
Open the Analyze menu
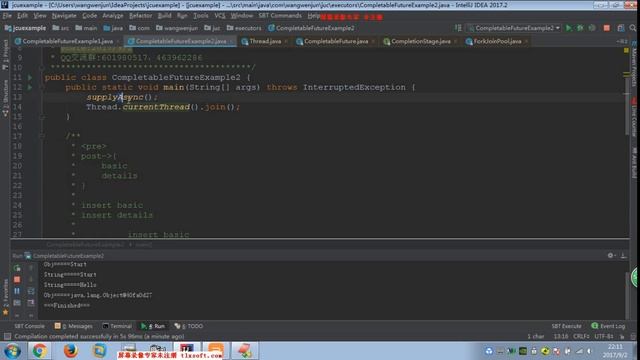point(113,16)
